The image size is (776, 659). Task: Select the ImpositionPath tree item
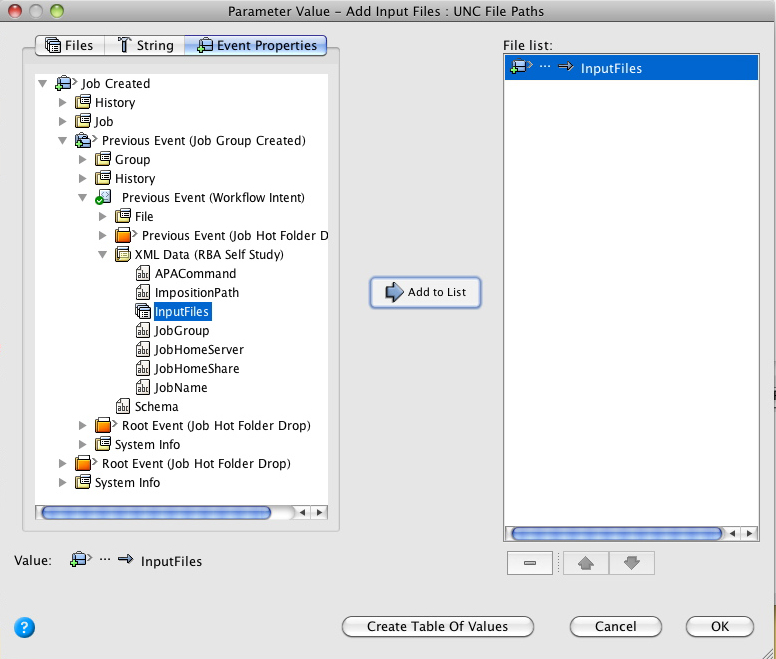(197, 292)
